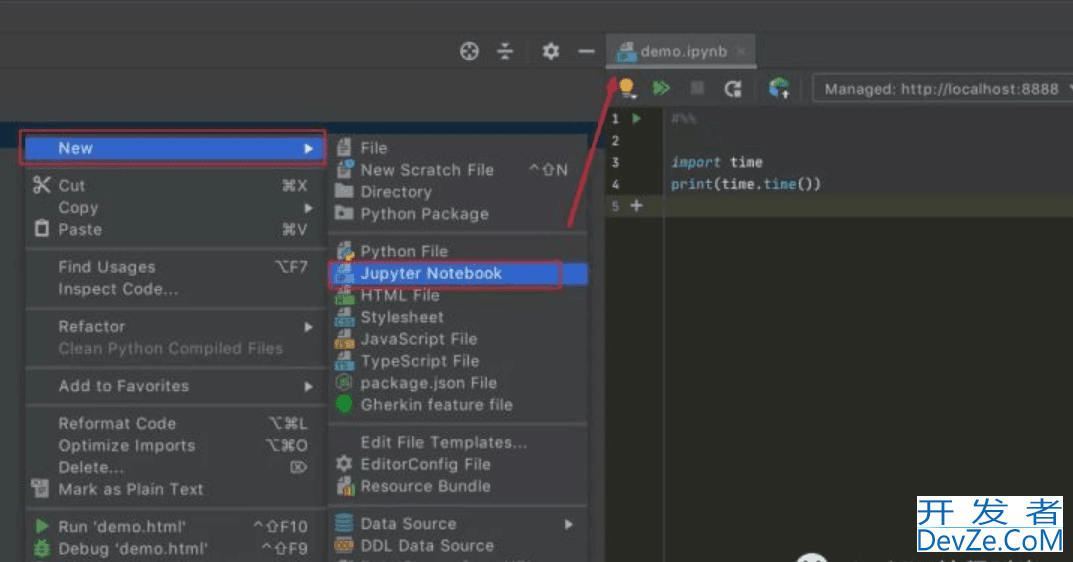Switch to the demo.ipynb tab

[x=682, y=51]
